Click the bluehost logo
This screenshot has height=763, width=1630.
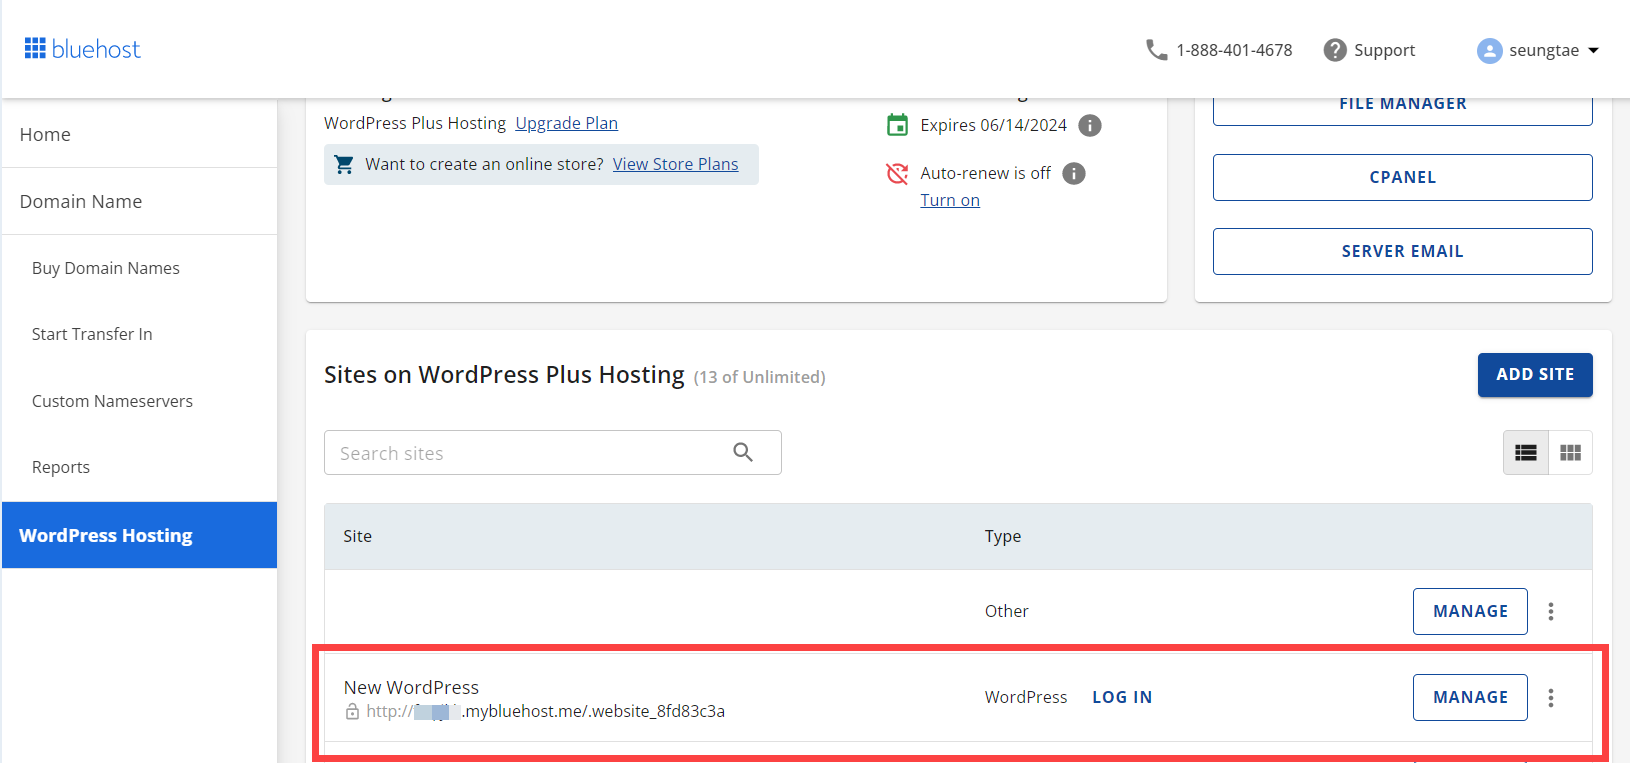(82, 49)
